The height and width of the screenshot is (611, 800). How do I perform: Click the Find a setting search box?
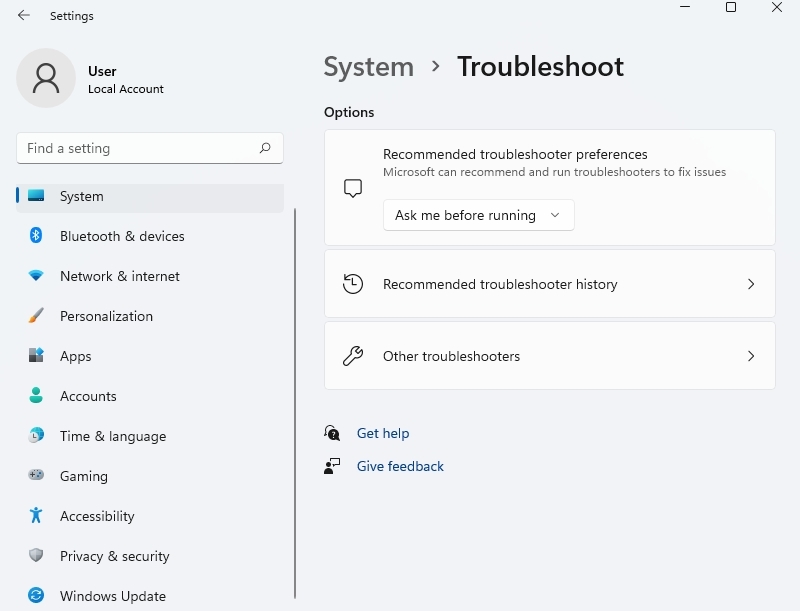[x=140, y=148]
